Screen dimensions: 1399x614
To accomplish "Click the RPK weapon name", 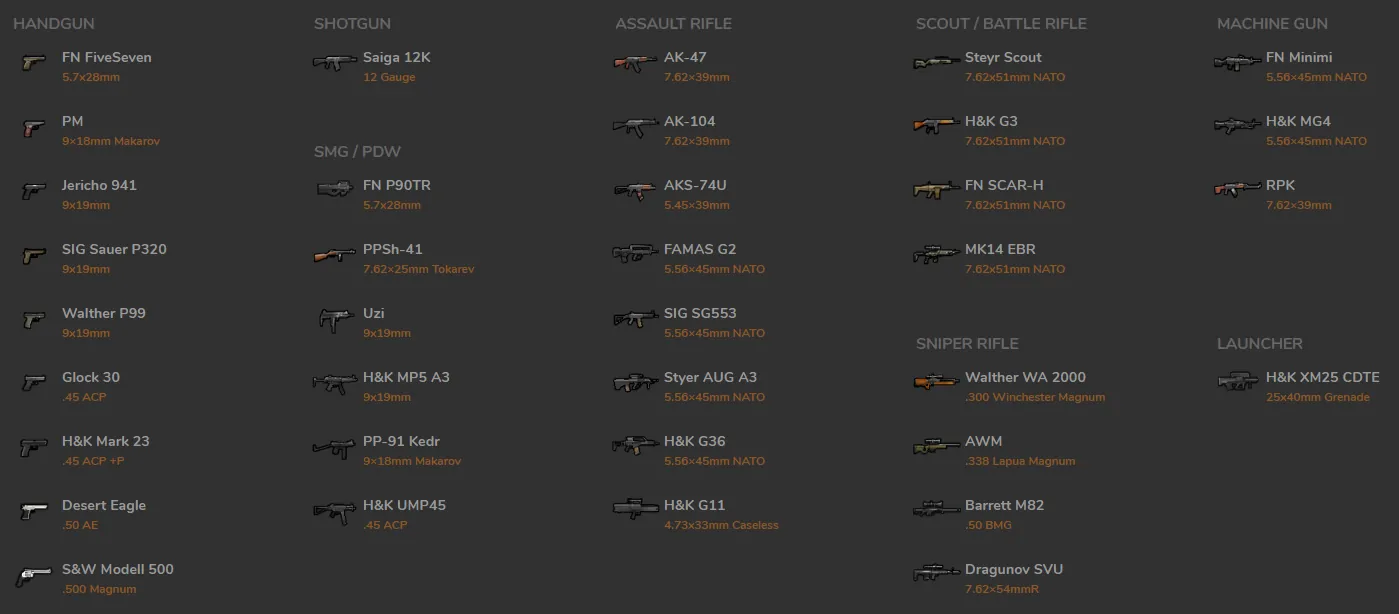I will pyautogui.click(x=1280, y=185).
